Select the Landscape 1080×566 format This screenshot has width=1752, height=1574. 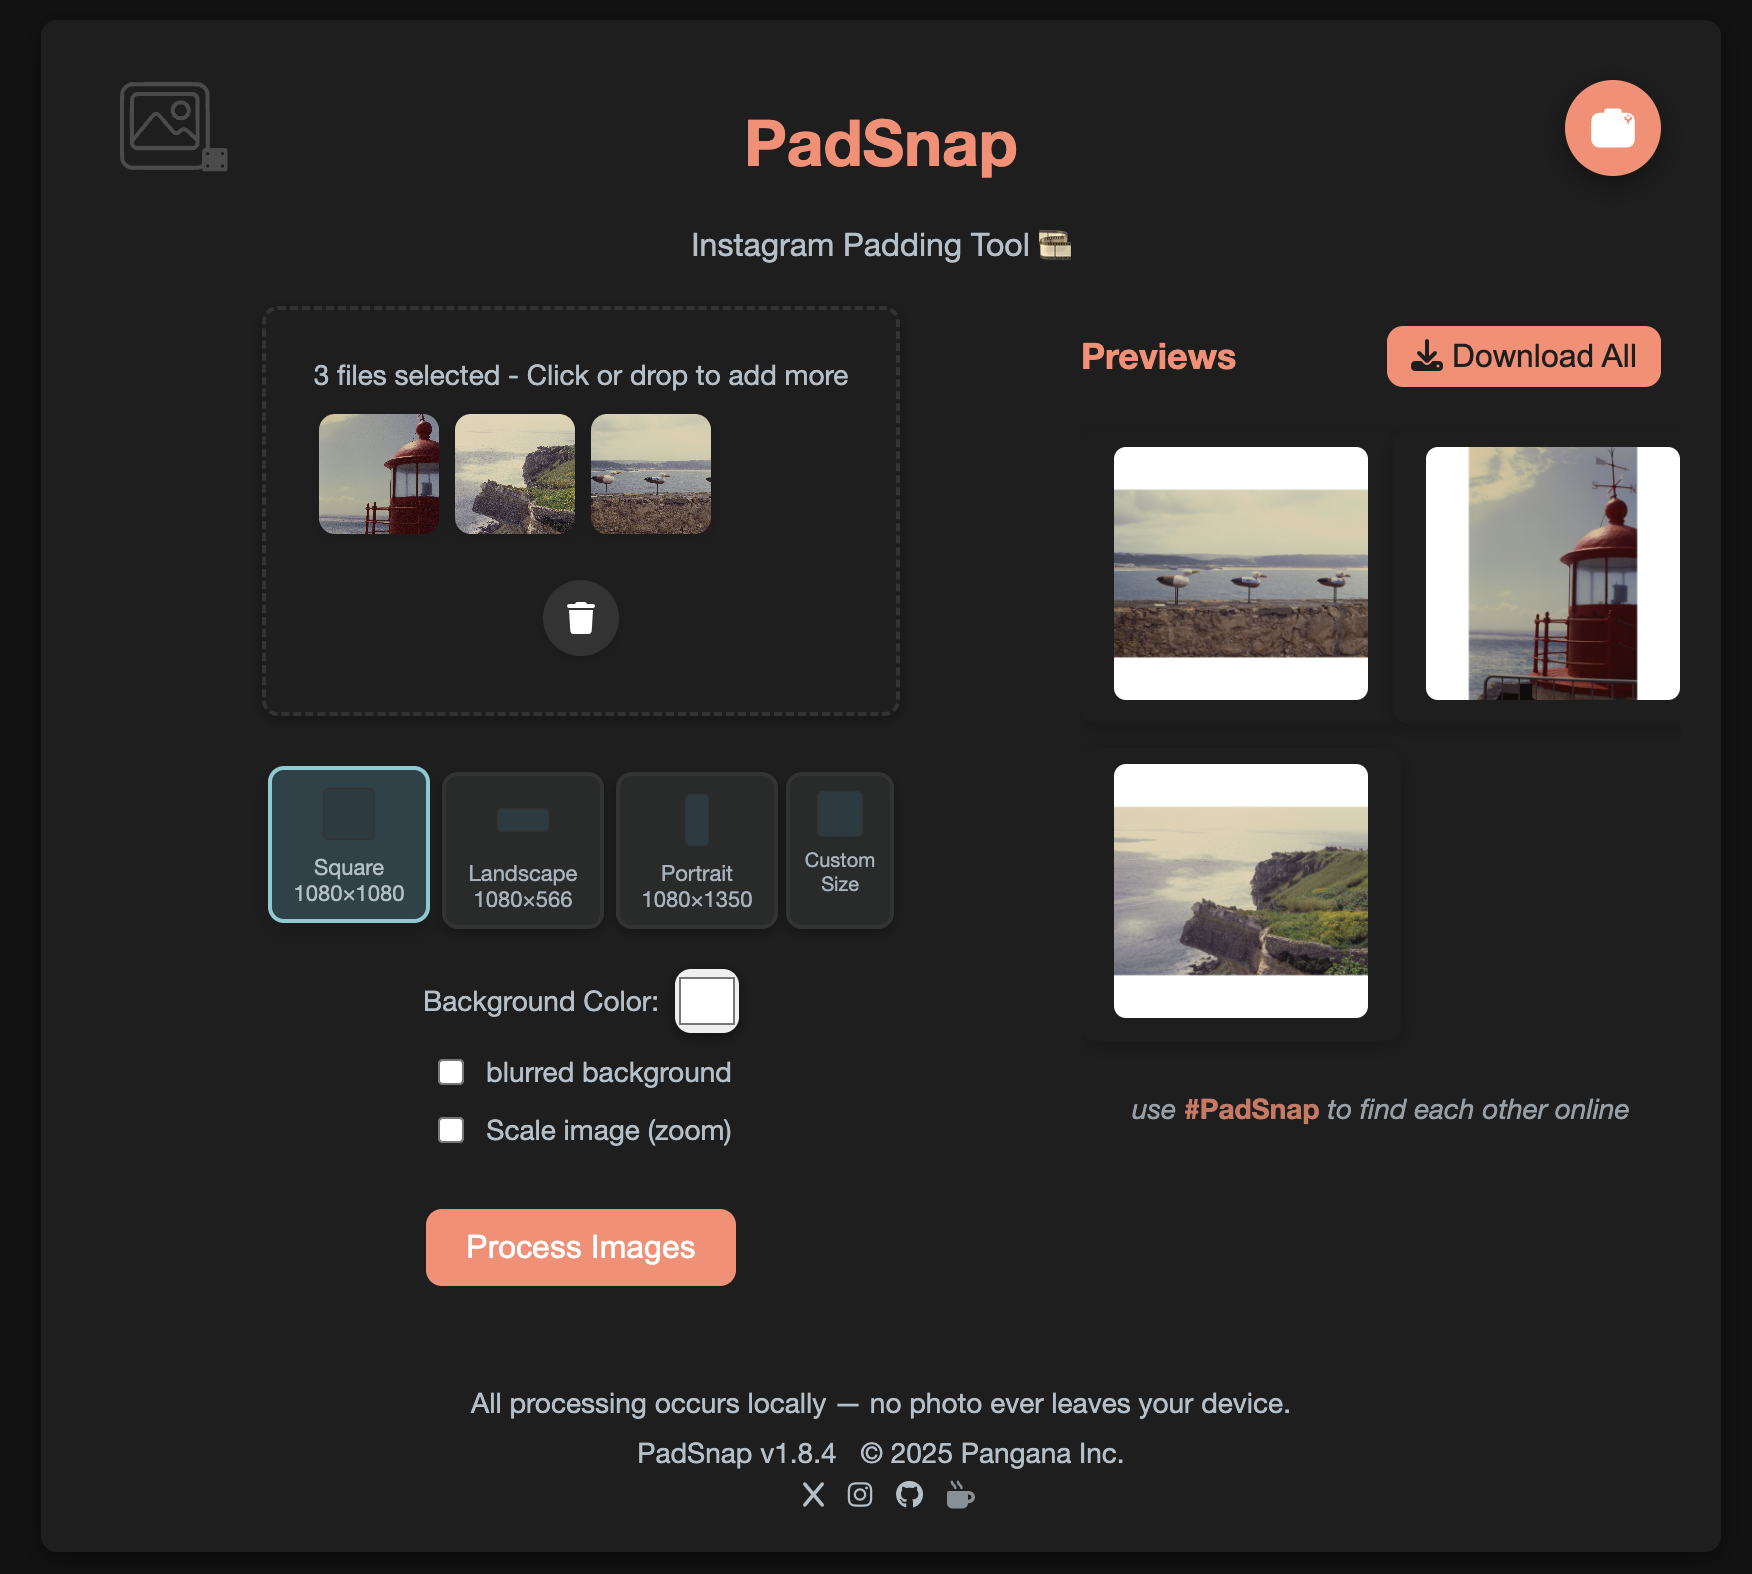tap(523, 850)
